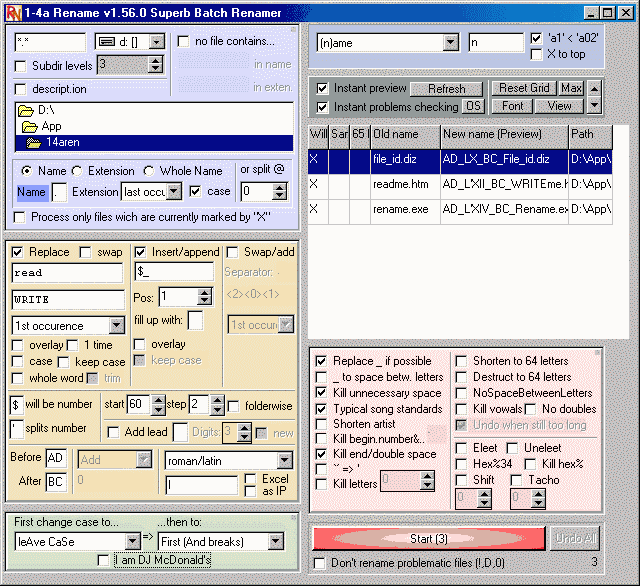Increase the step value 2
The height and width of the screenshot is (586, 640).
[x=218, y=400]
